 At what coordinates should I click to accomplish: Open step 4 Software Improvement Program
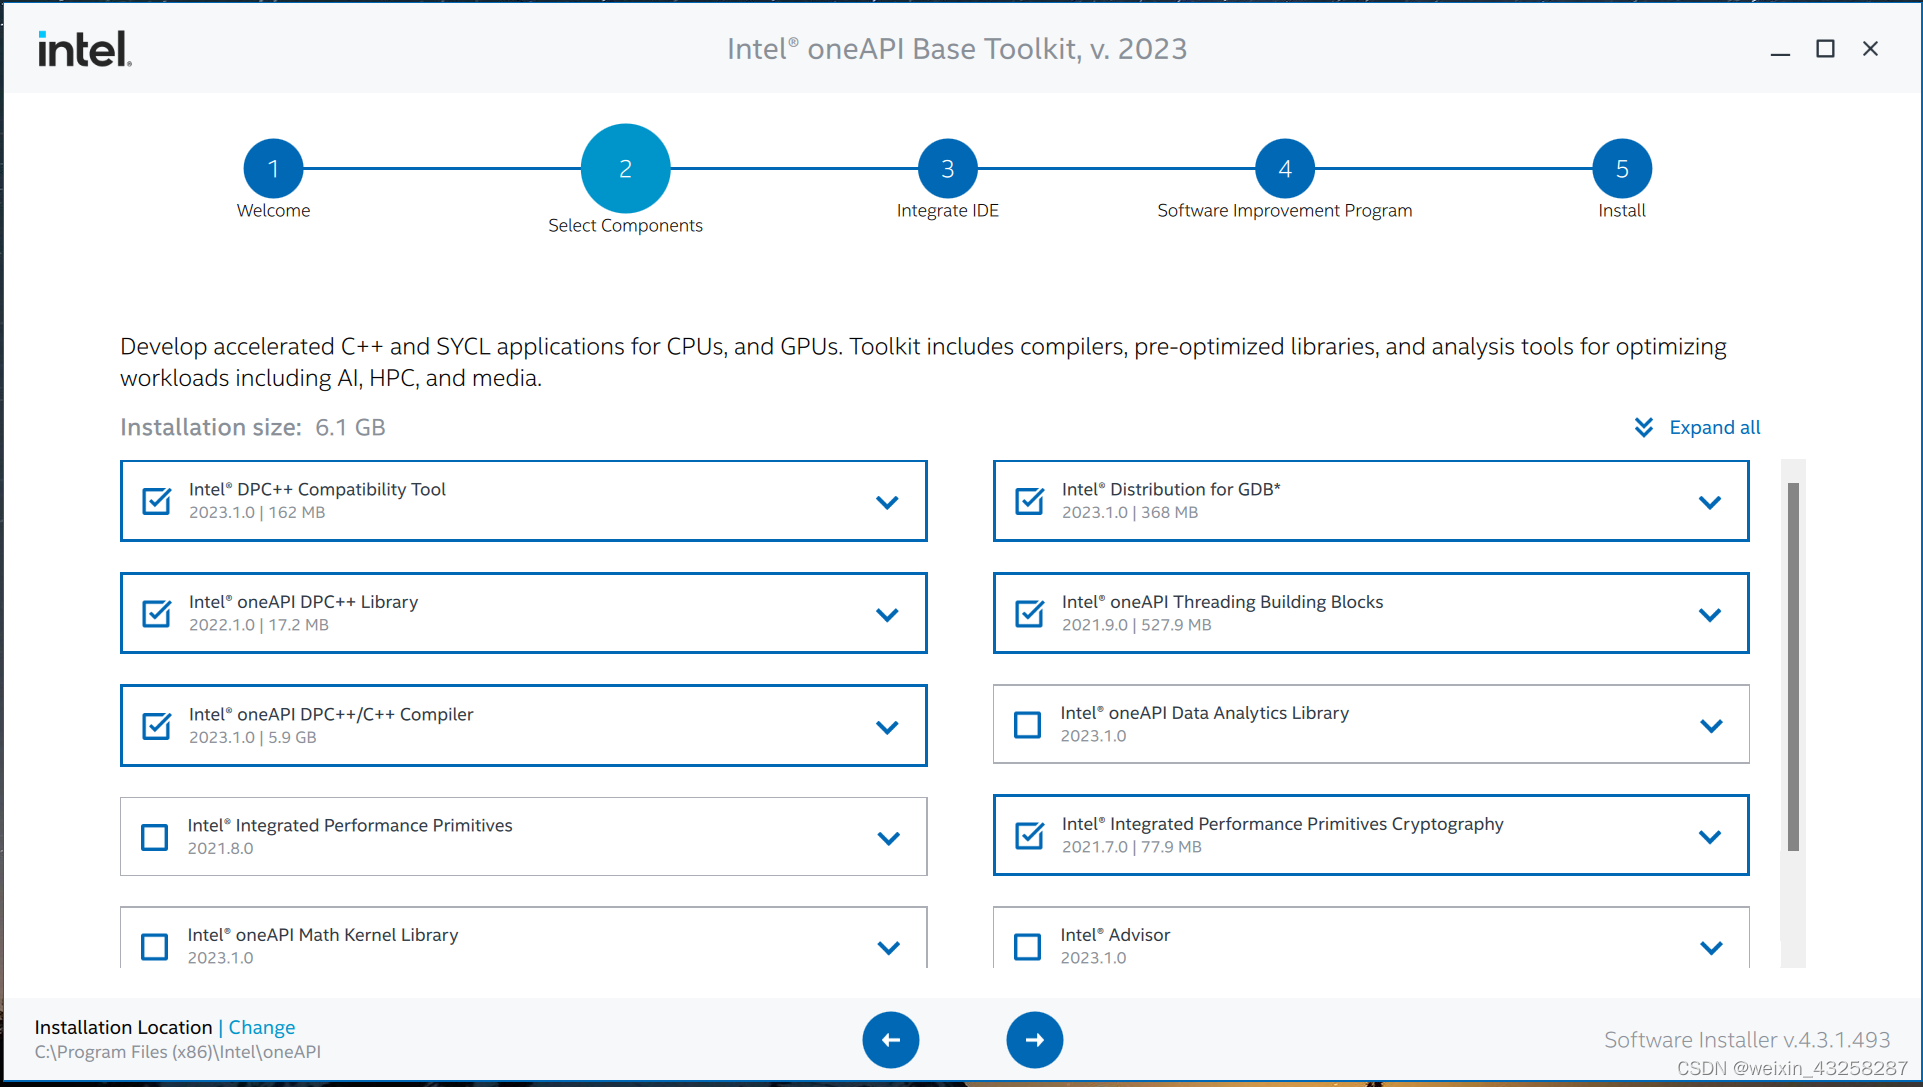click(1284, 169)
